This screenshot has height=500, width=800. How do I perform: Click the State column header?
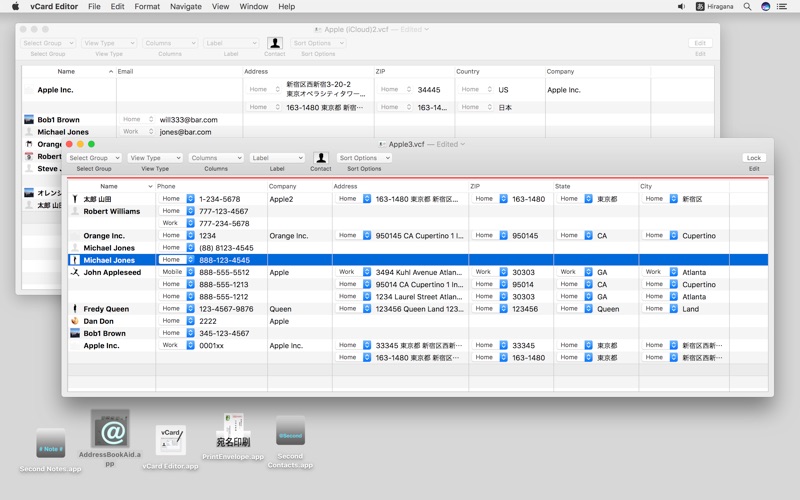click(596, 186)
